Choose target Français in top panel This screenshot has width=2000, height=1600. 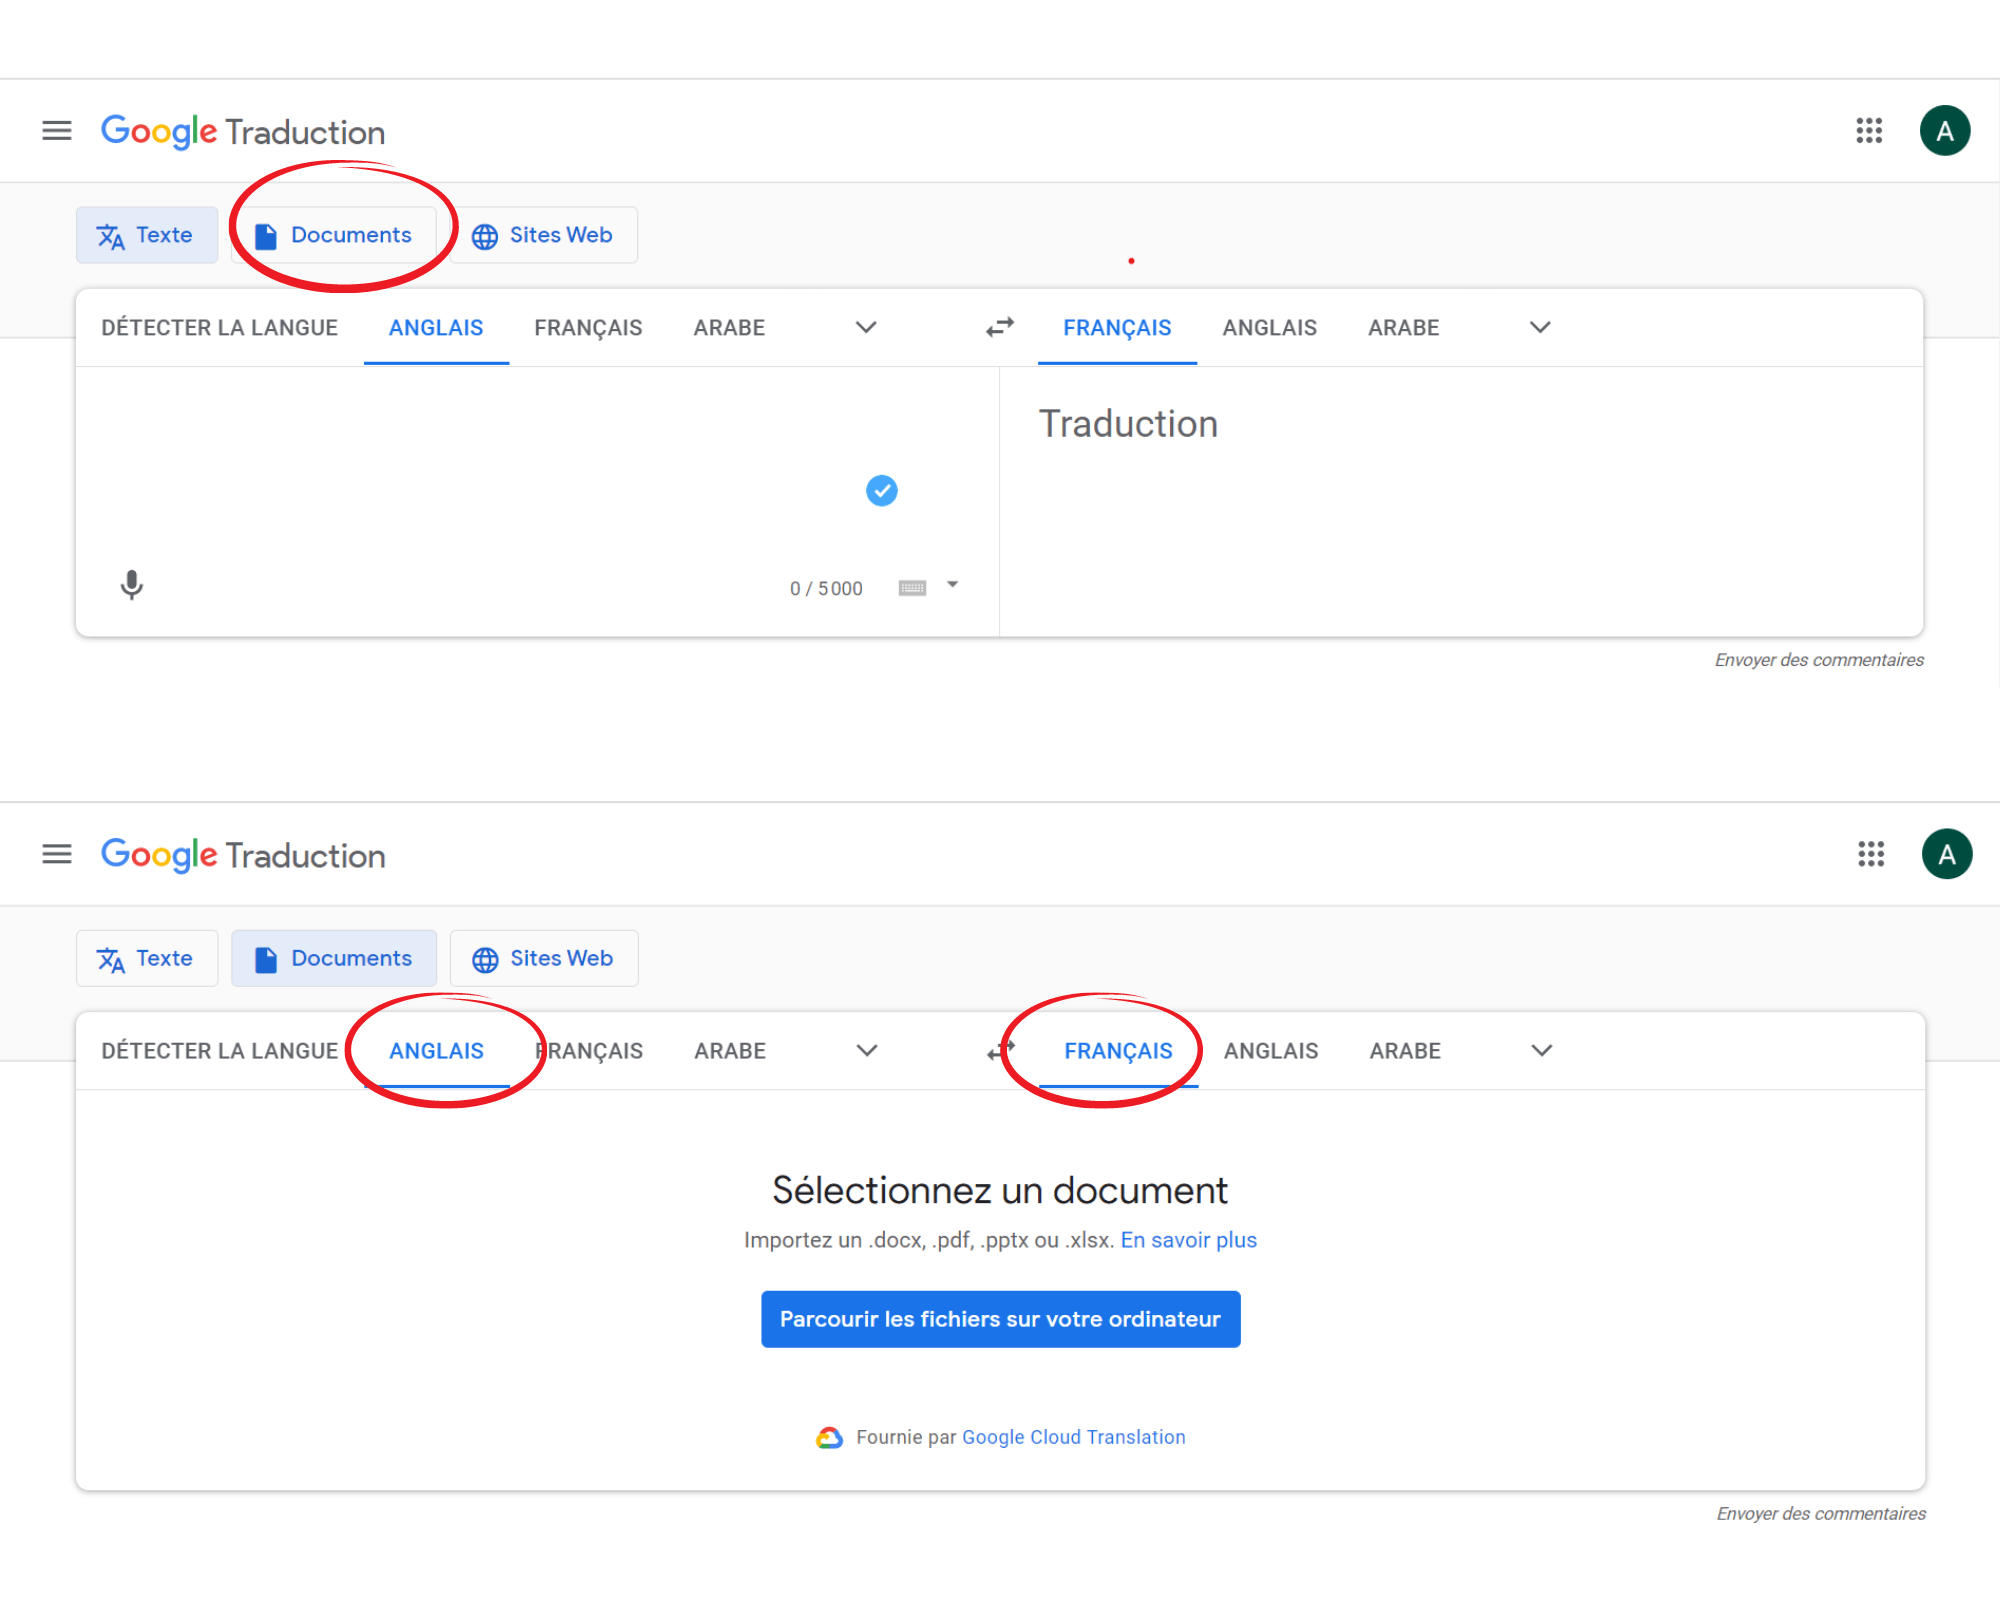tap(1117, 328)
